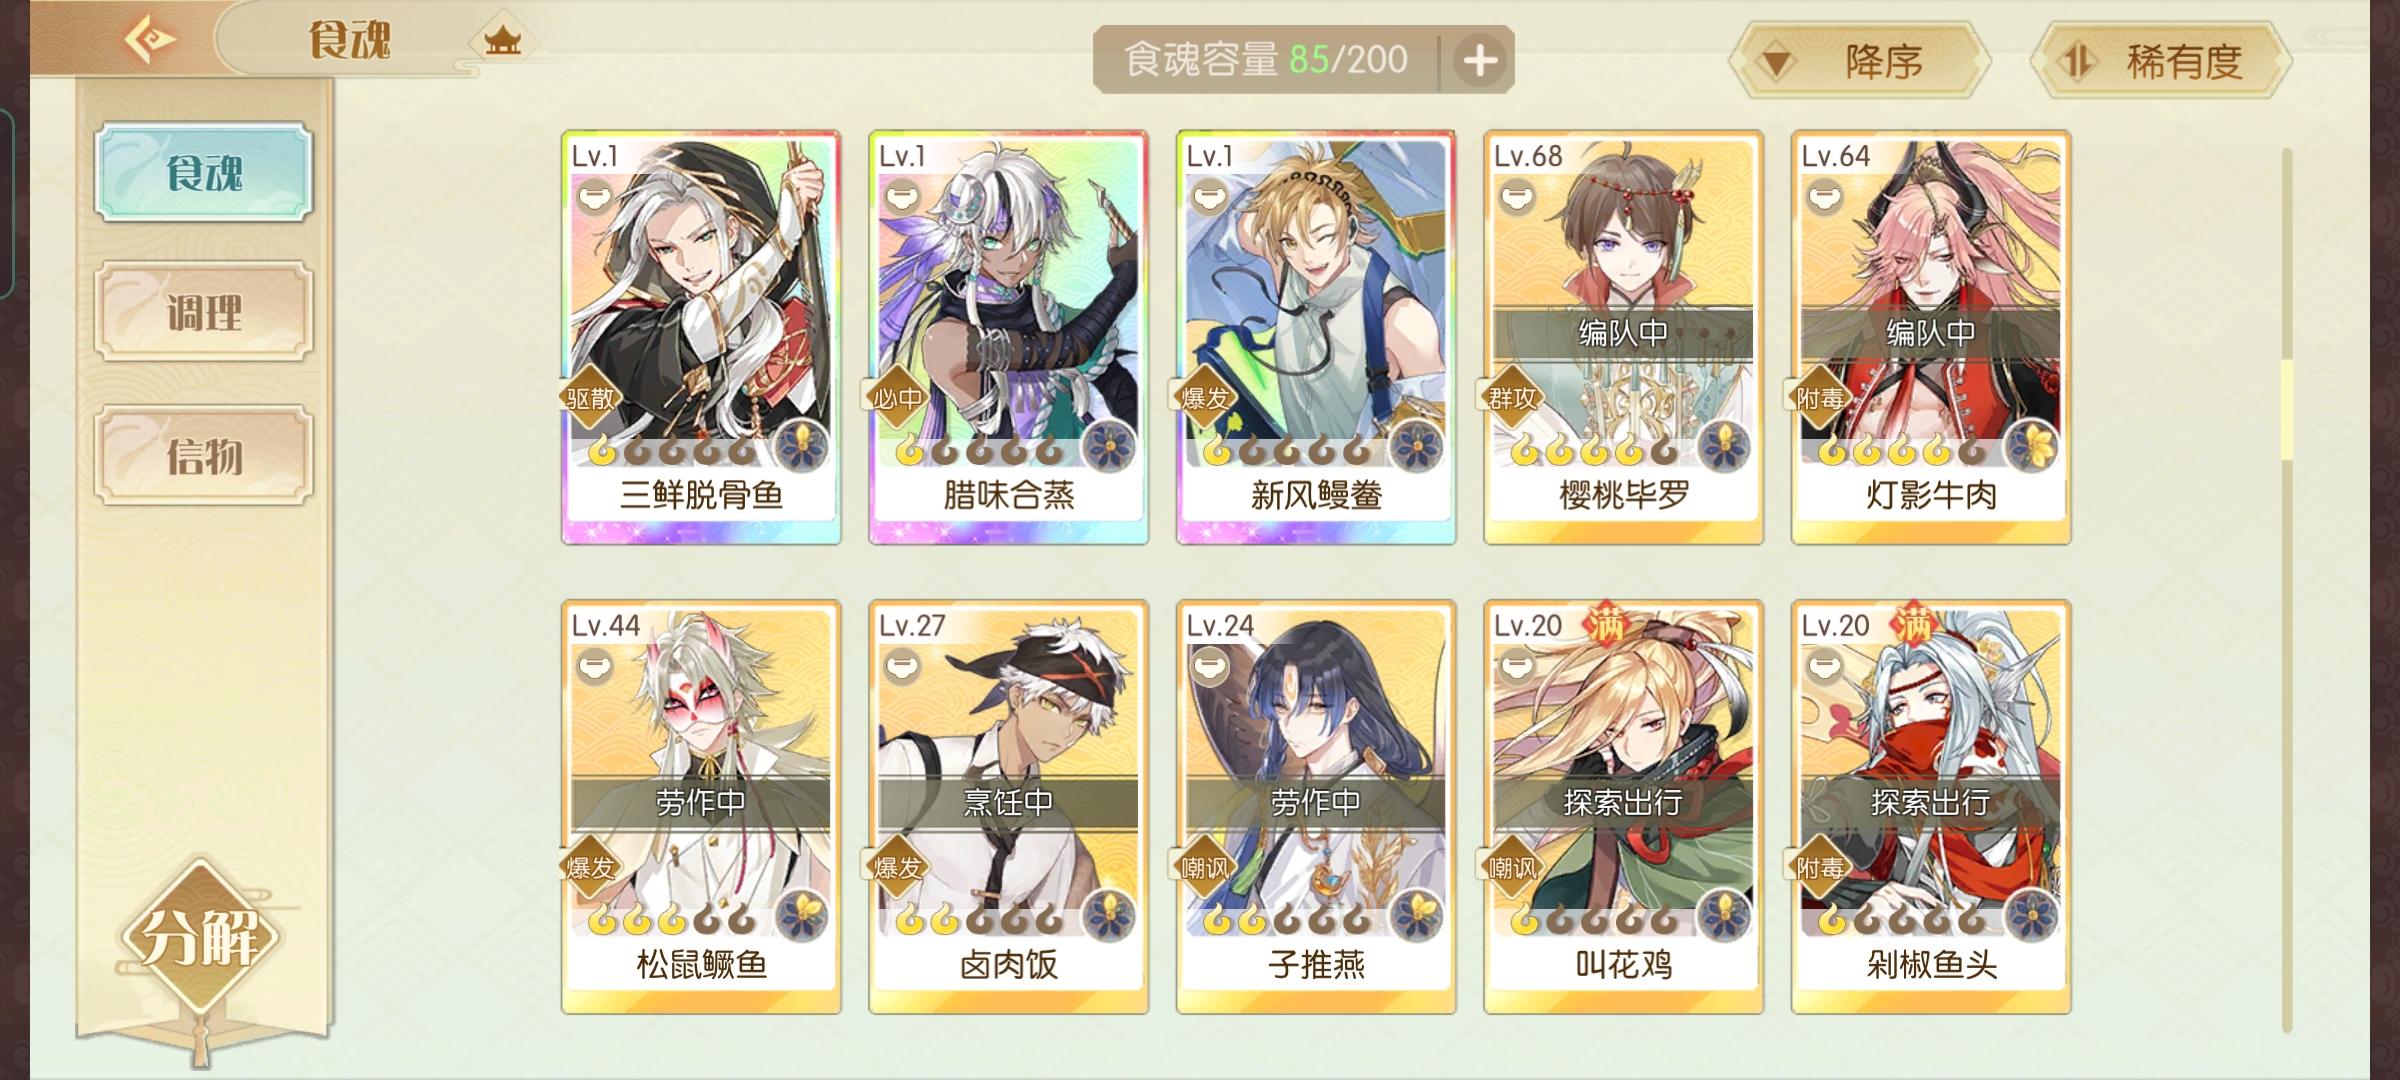Screen dimensions: 2400x1080
Task: Open the 子推燕 character card
Action: [x=1316, y=807]
